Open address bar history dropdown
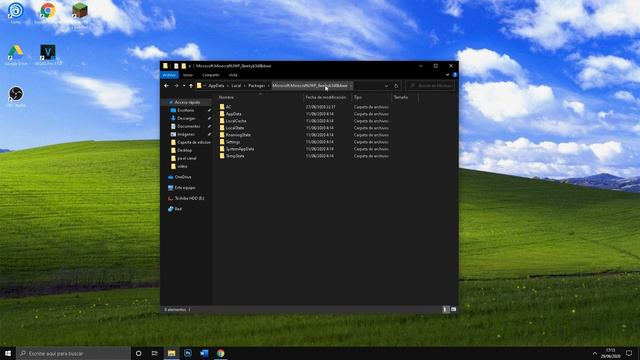The width and height of the screenshot is (640, 360). coord(386,86)
